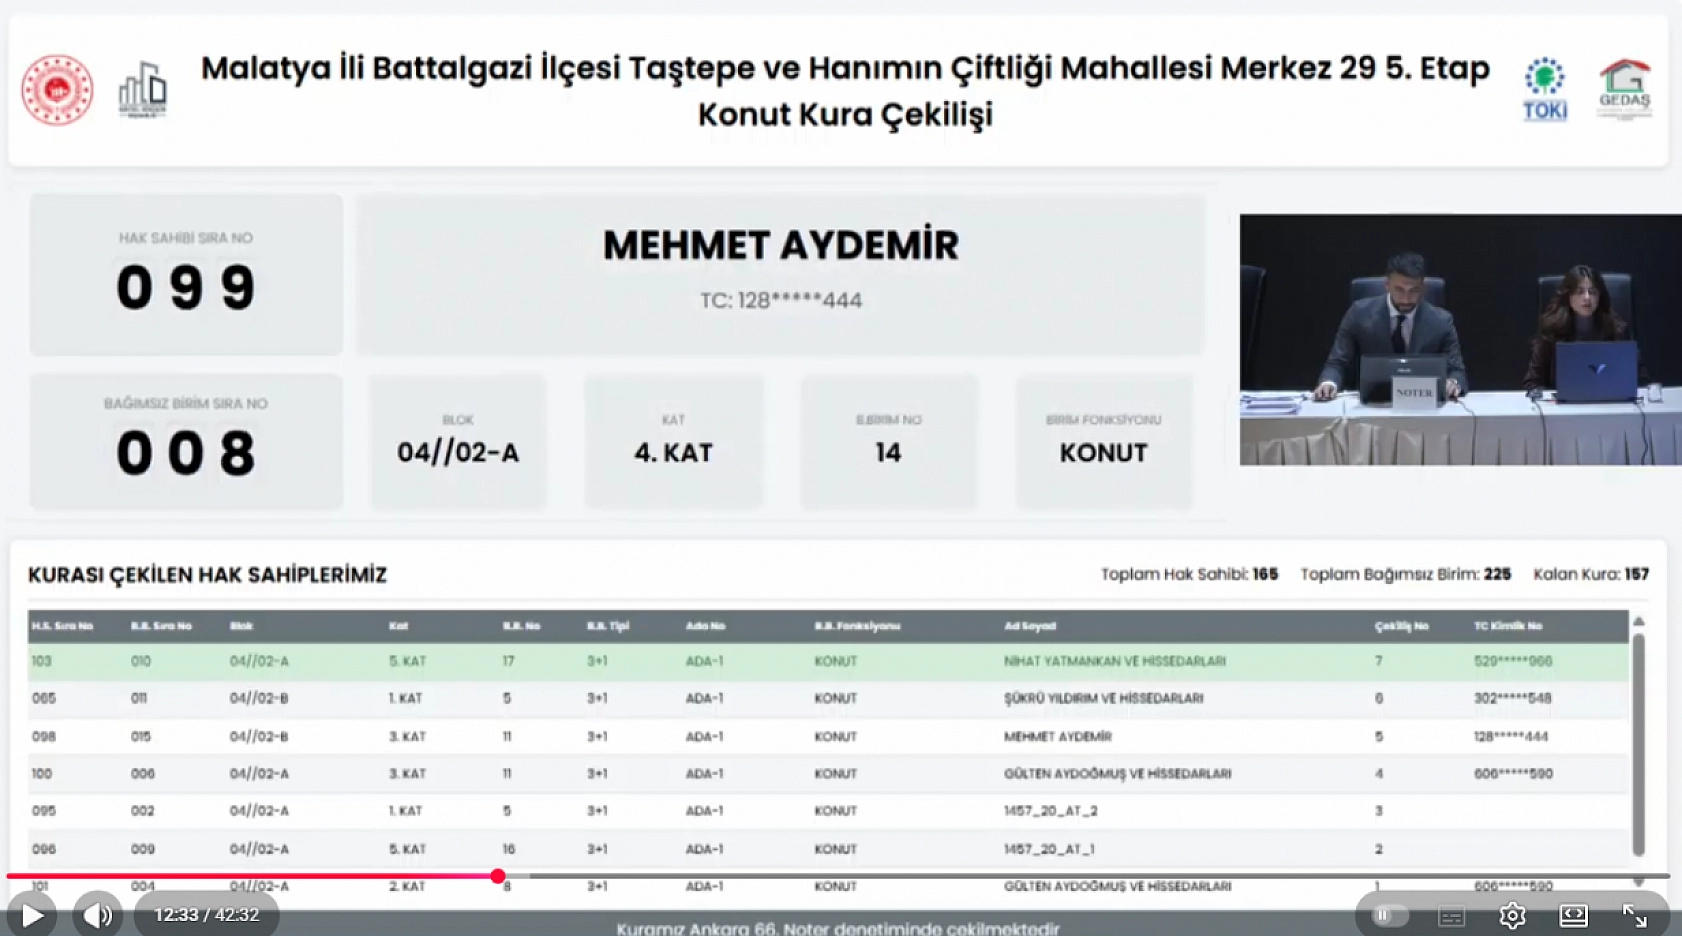Sort by the Ad Soyad column header
The width and height of the screenshot is (1682, 936).
click(1030, 626)
